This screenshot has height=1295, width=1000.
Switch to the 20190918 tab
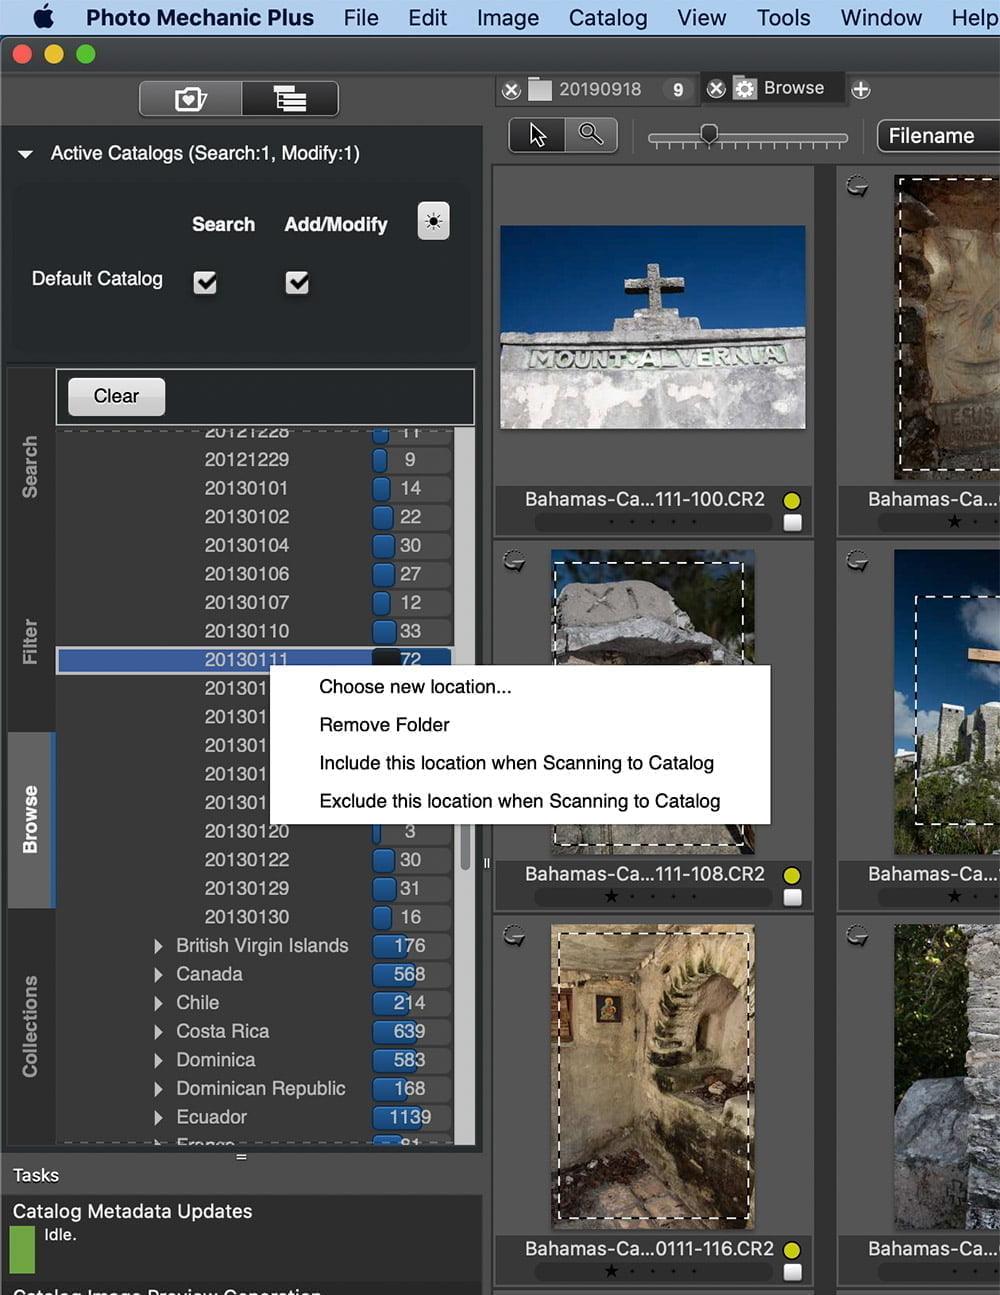600,89
